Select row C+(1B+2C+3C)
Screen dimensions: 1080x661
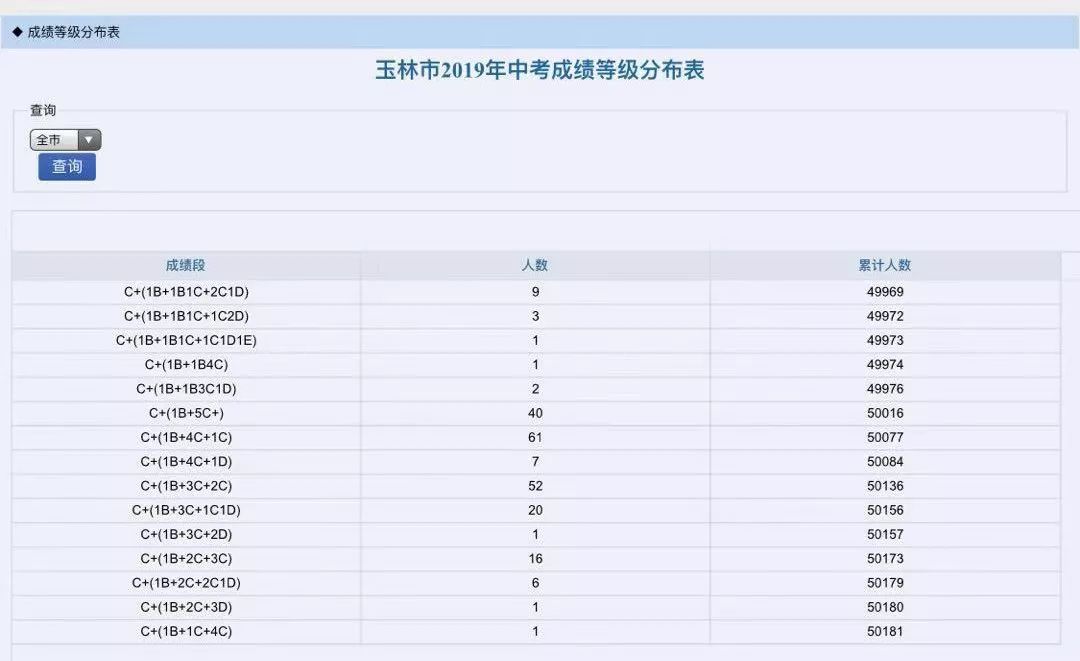[536, 558]
